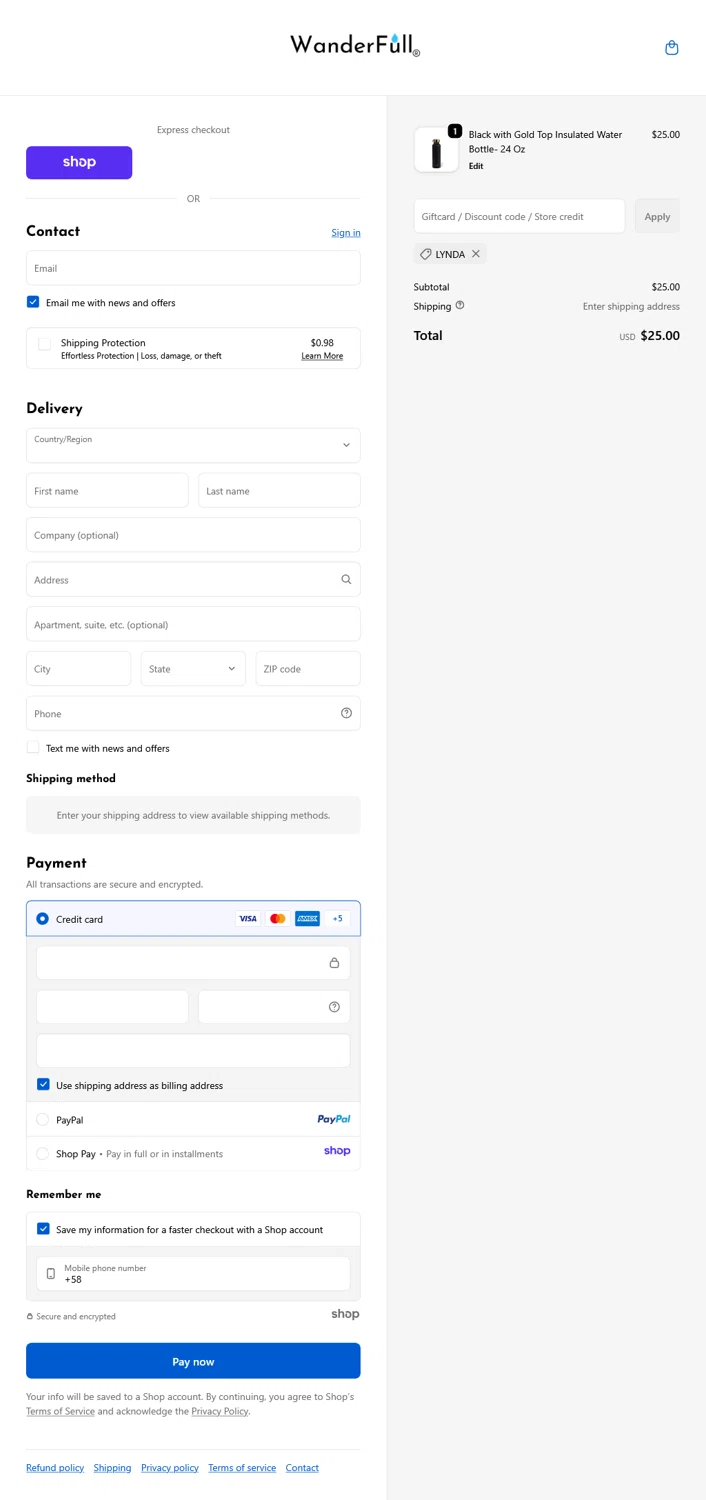The height and width of the screenshot is (1500, 706).
Task: Click the card expiration date field
Action: (x=112, y=1007)
